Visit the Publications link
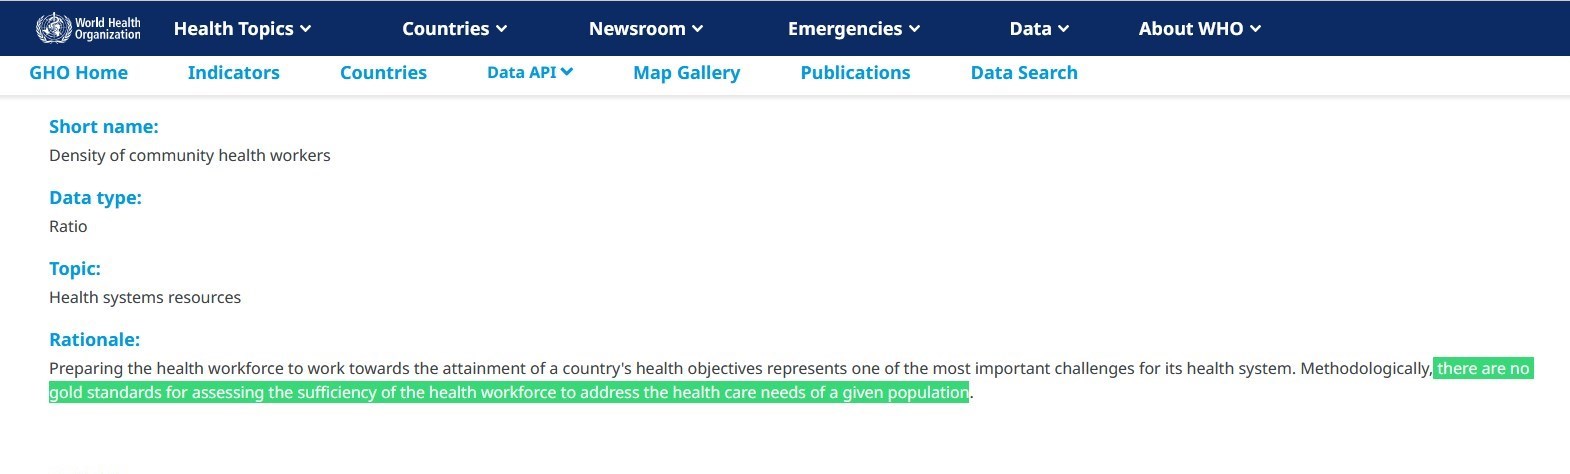 [855, 73]
